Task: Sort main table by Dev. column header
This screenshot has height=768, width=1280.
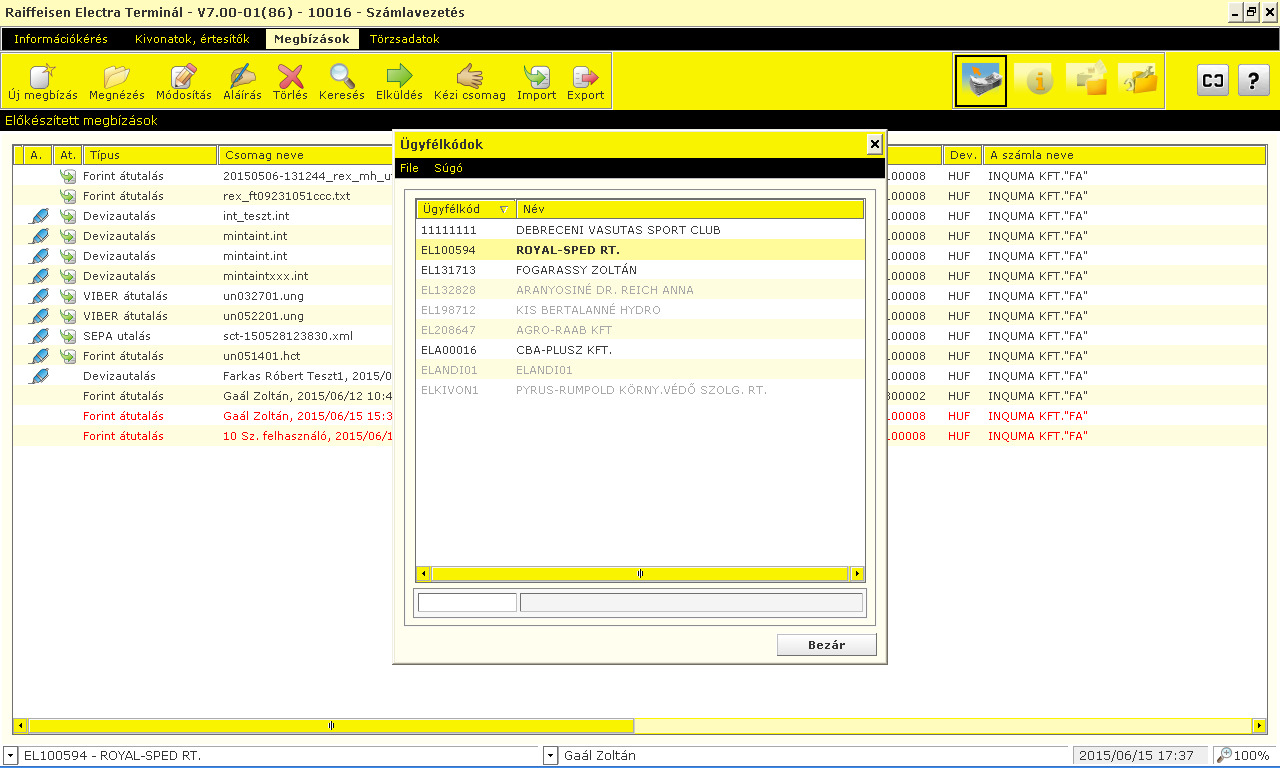Action: click(x=963, y=155)
